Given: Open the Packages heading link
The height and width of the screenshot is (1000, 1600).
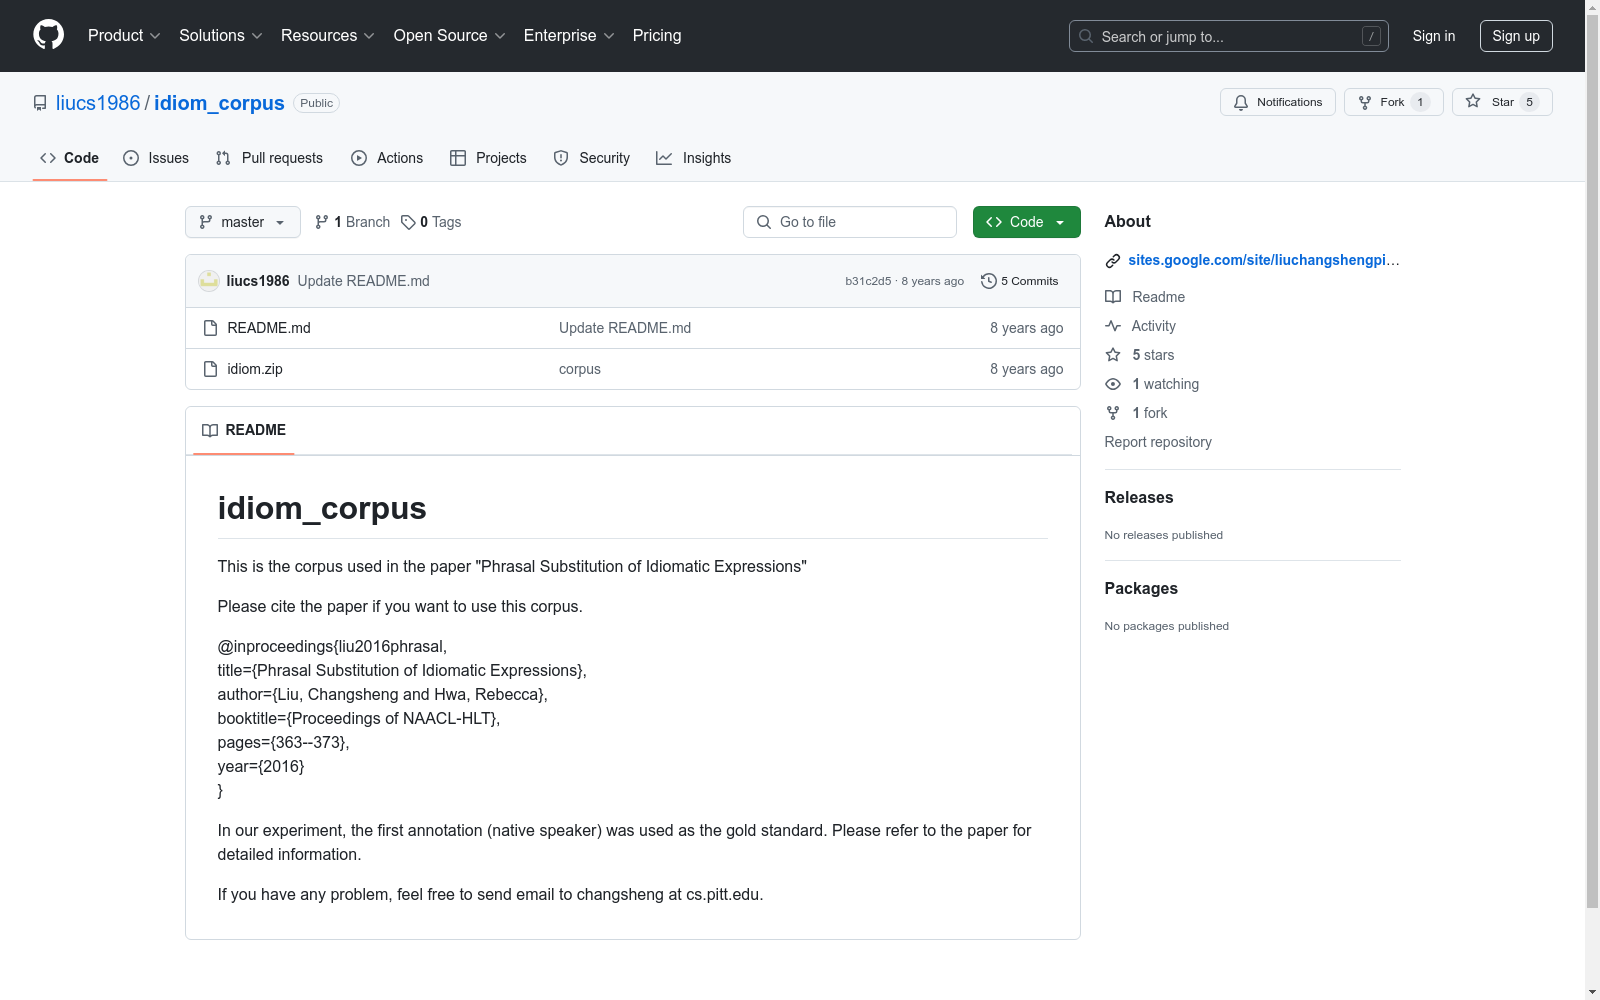Looking at the screenshot, I should point(1141,588).
